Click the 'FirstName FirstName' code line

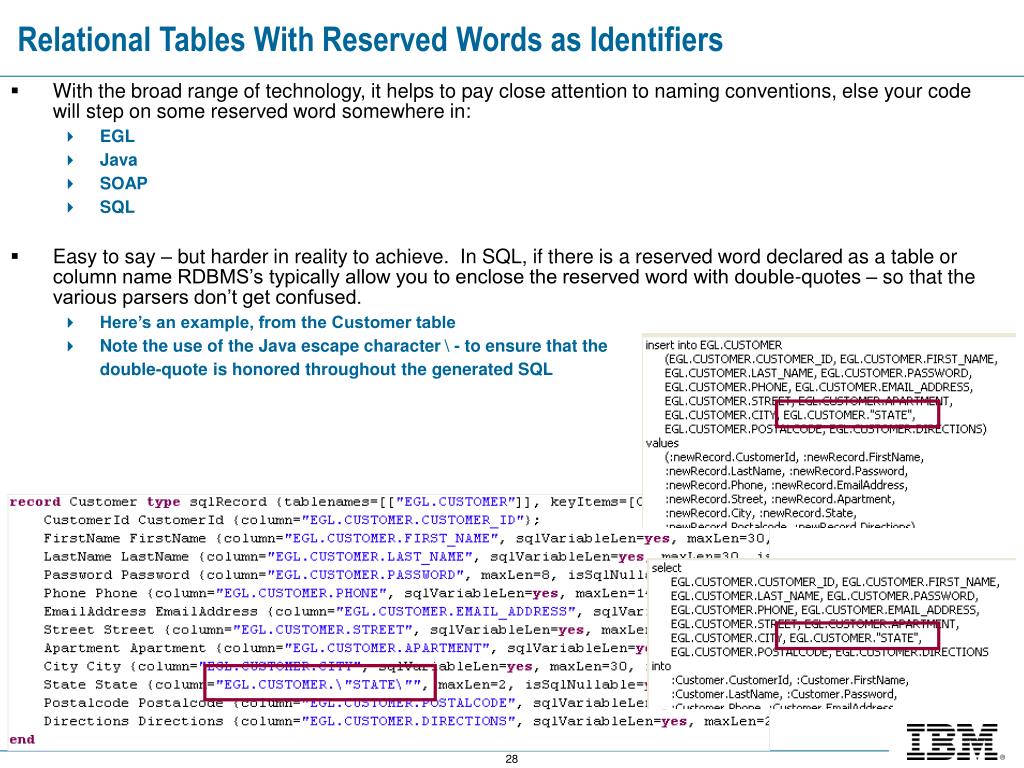(407, 538)
